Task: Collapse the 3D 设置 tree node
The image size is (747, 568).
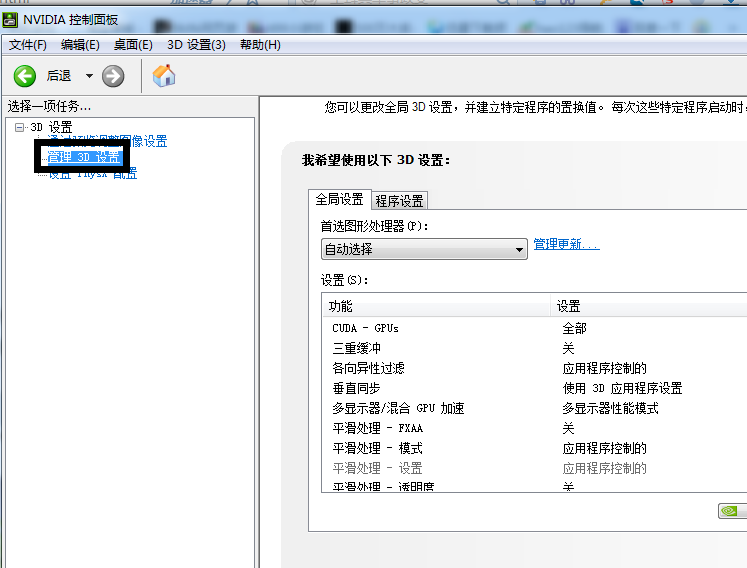Action: click(19, 127)
